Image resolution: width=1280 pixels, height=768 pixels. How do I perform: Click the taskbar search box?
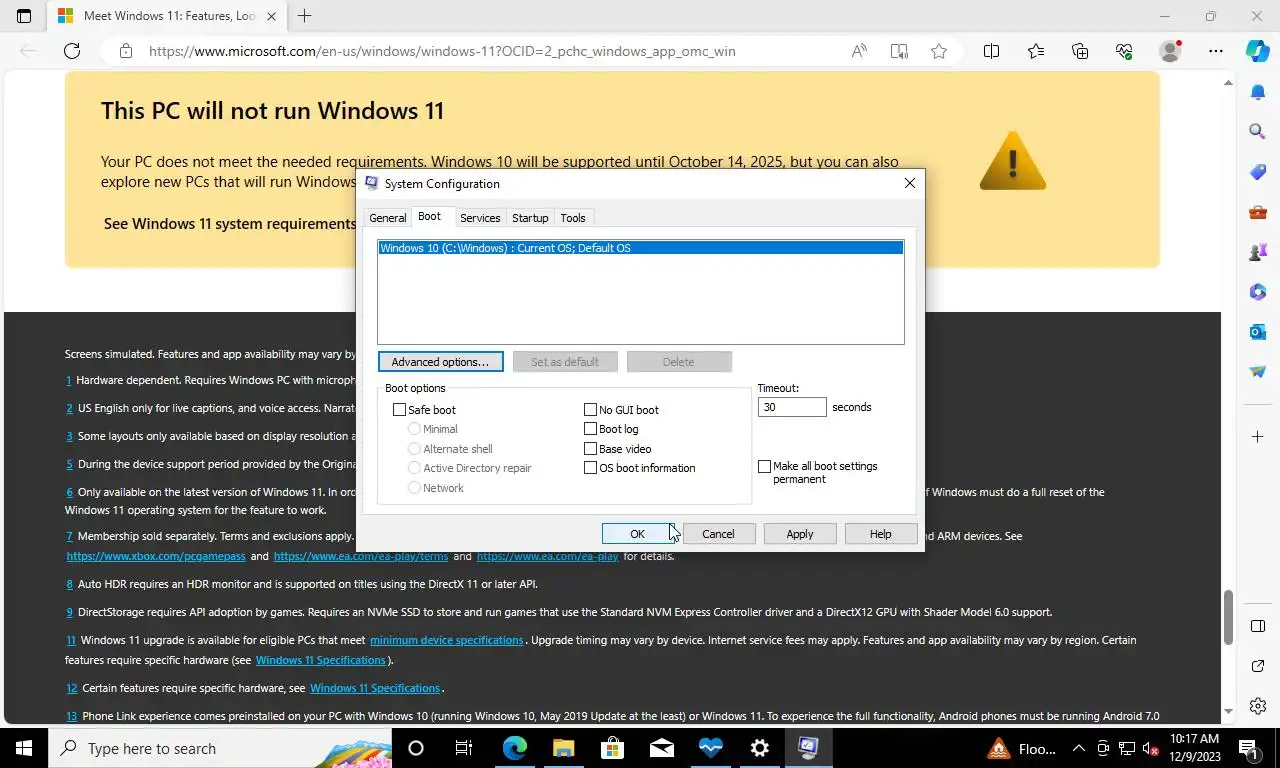pyautogui.click(x=220, y=748)
